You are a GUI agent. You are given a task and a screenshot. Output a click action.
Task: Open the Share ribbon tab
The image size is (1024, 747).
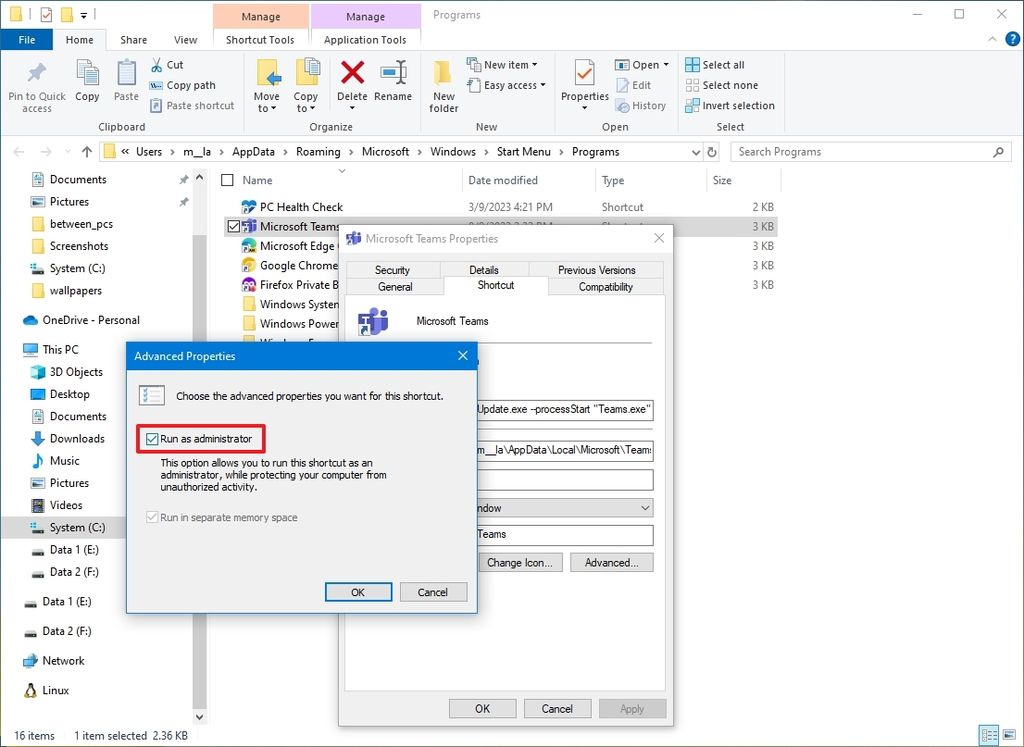(x=132, y=39)
